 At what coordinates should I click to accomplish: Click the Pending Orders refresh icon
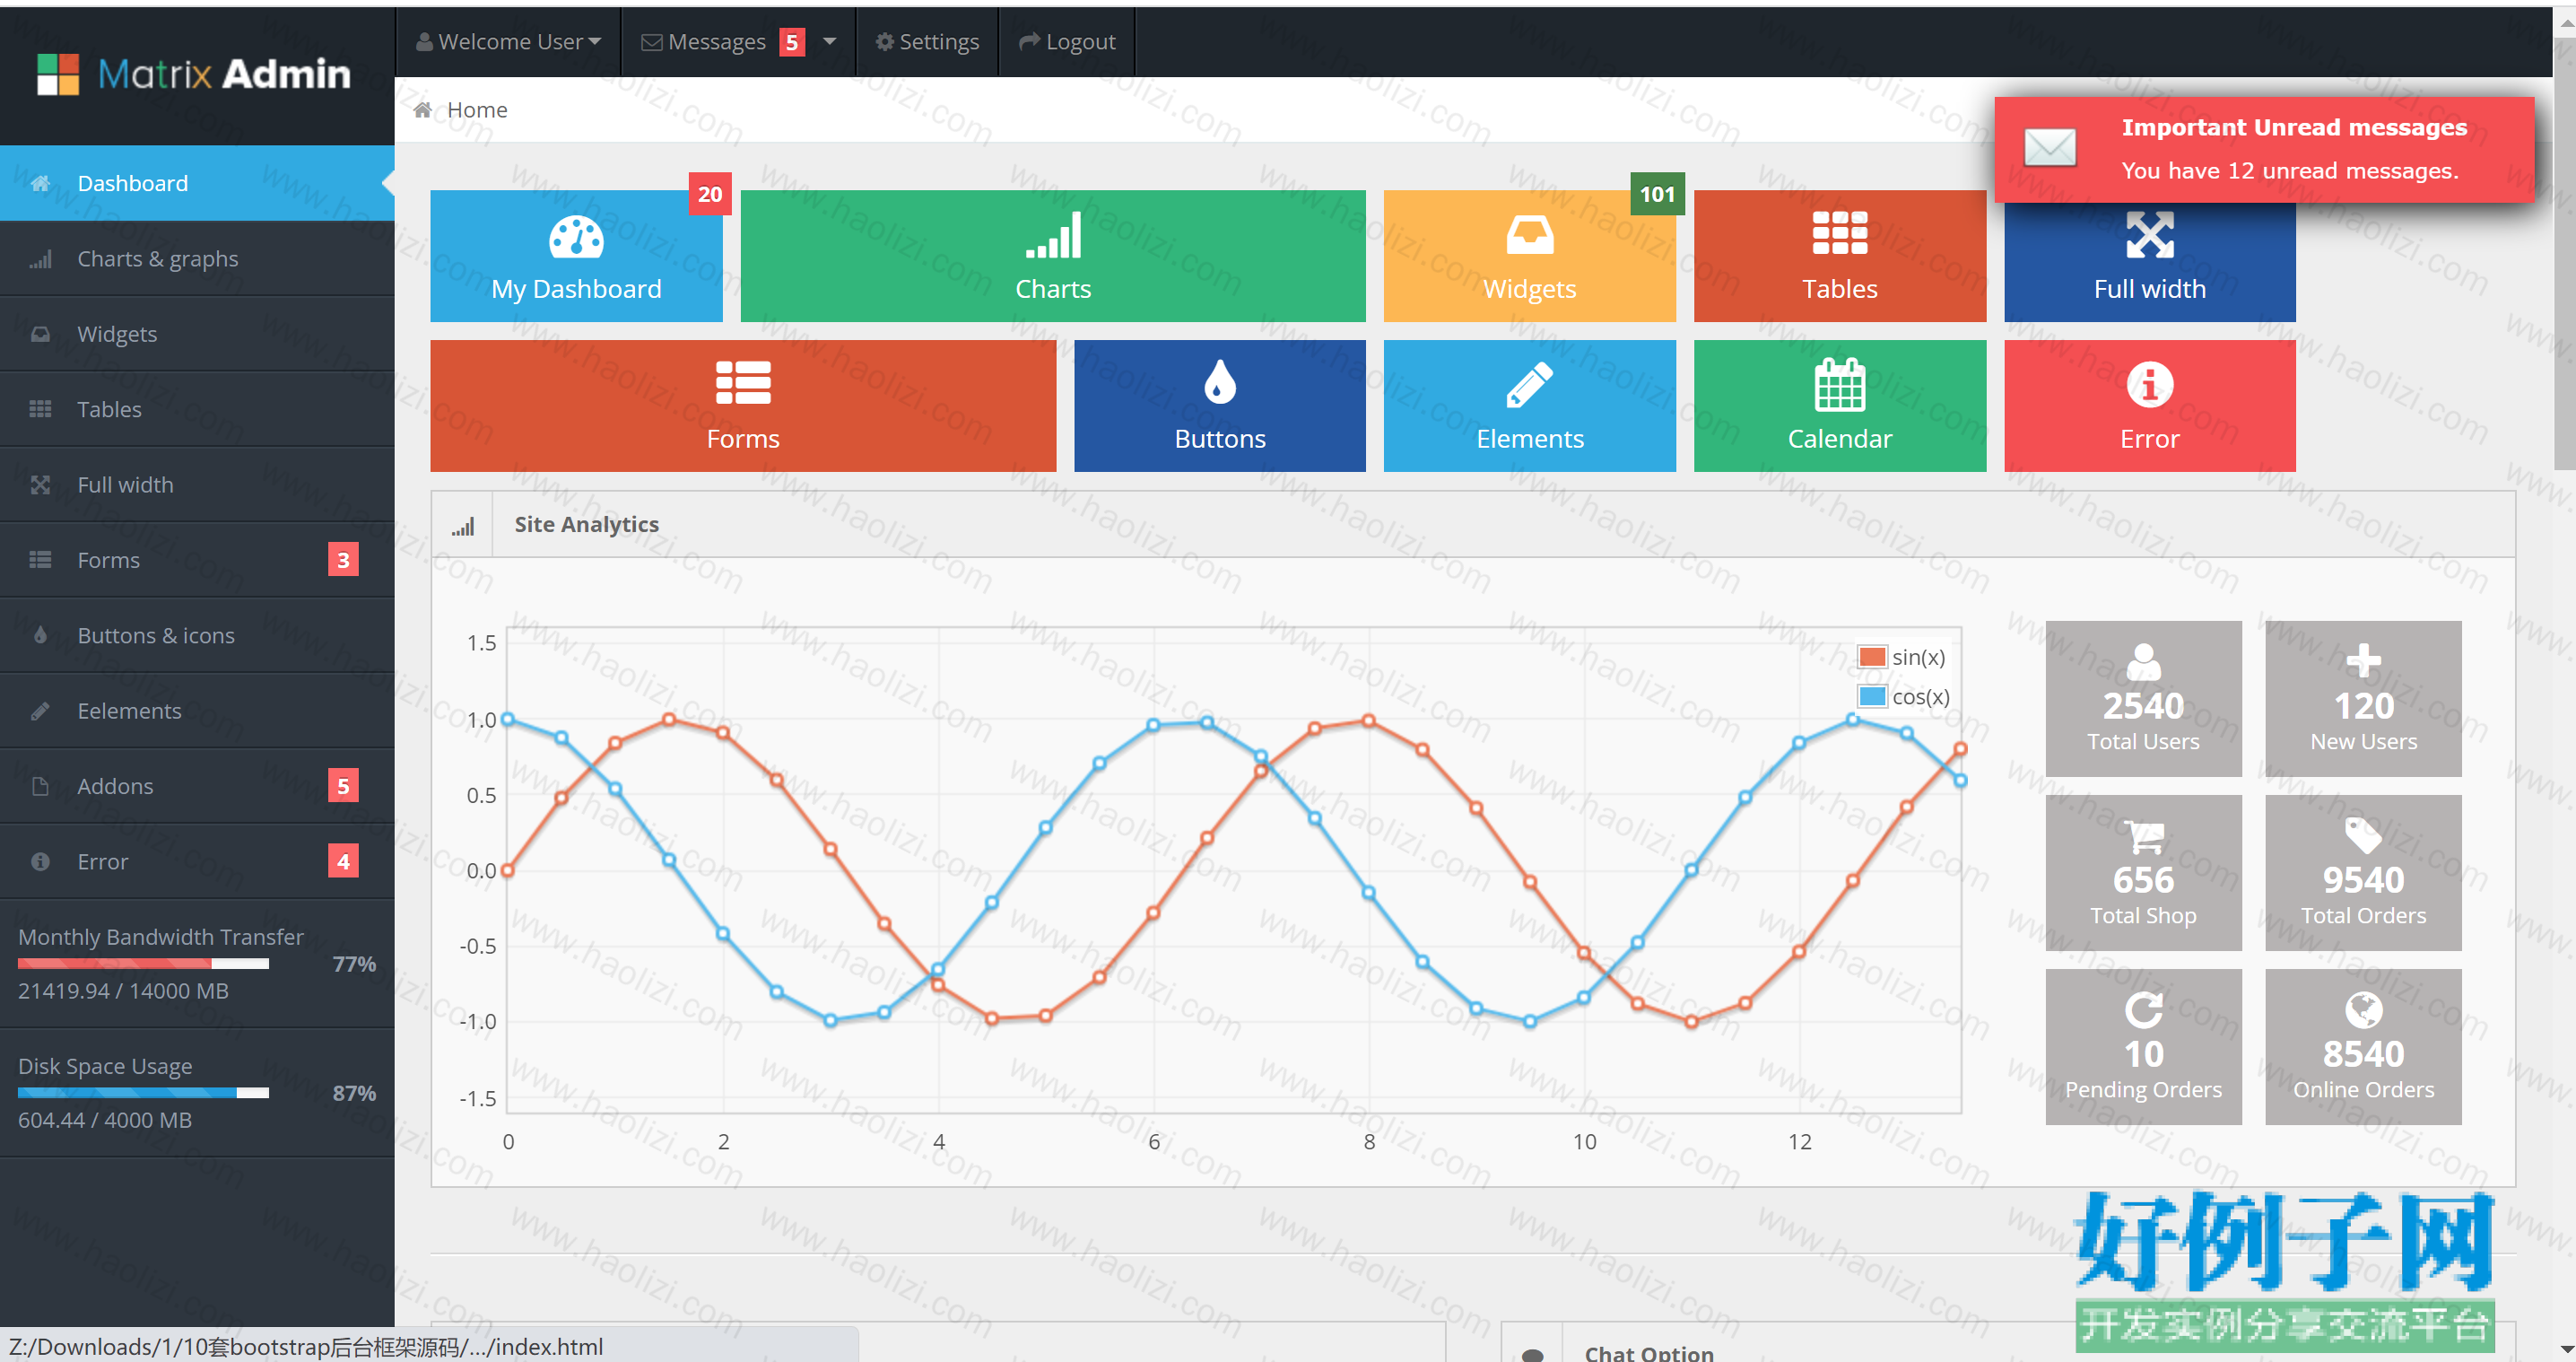(x=2143, y=1010)
